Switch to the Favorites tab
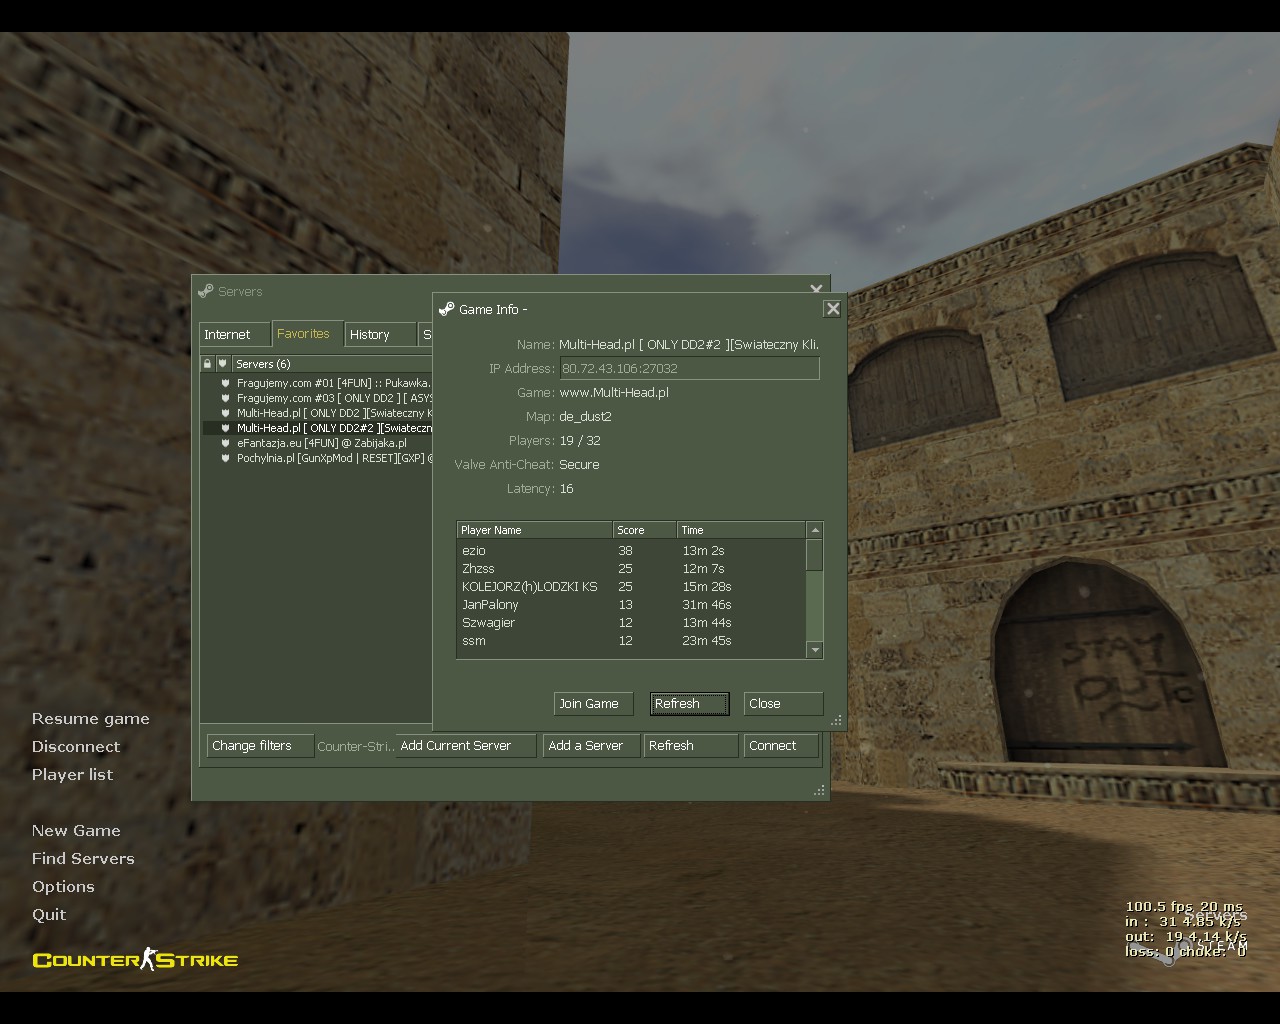The width and height of the screenshot is (1280, 1024). (x=307, y=334)
